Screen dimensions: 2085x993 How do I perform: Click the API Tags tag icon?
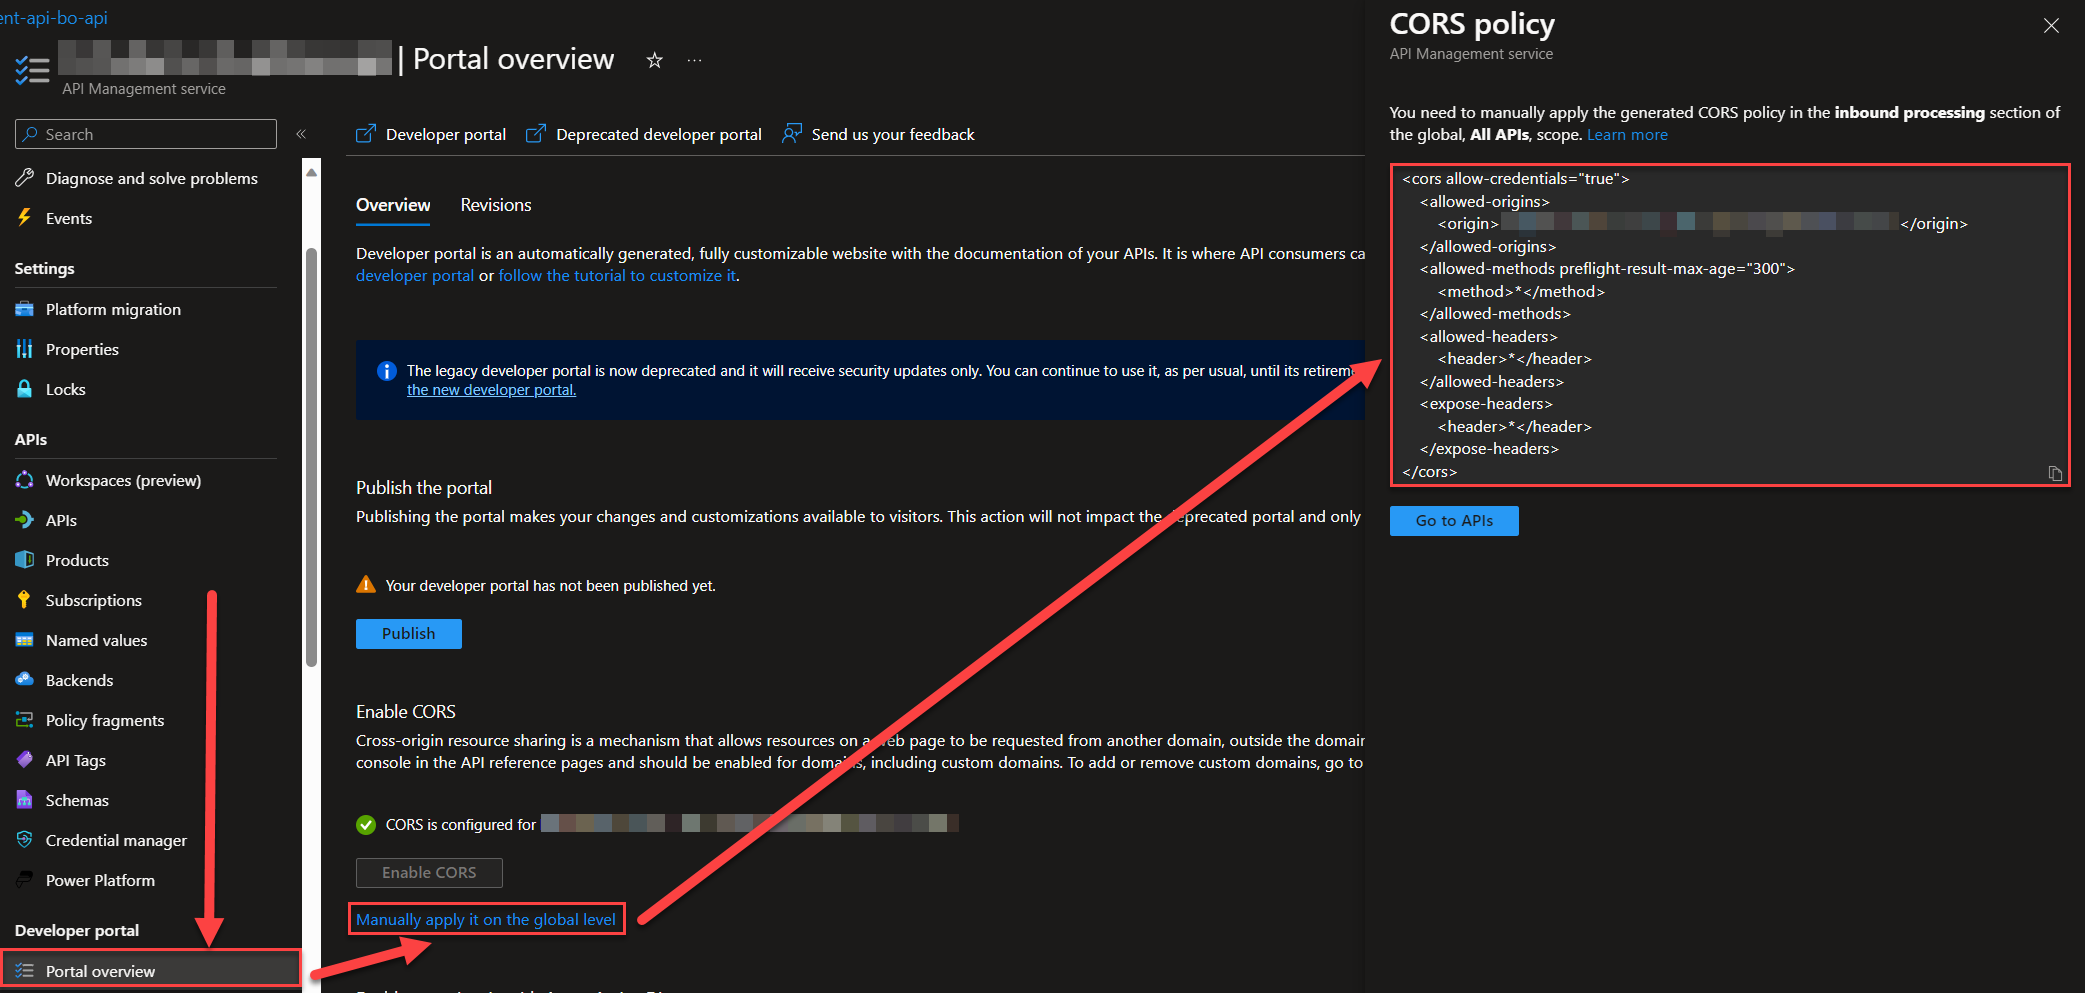tap(25, 760)
